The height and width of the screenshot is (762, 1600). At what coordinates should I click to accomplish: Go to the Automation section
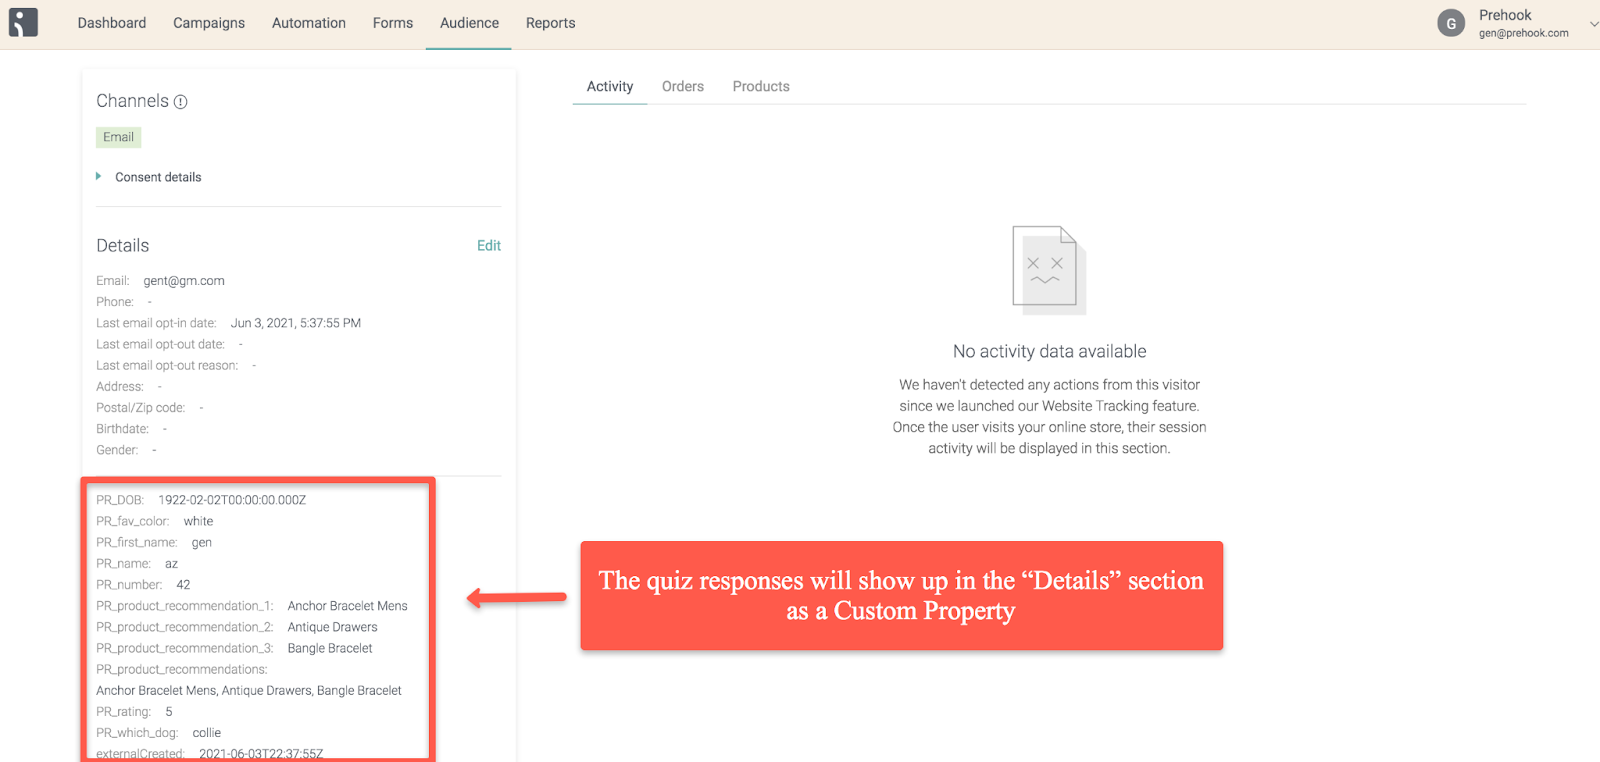tap(309, 23)
